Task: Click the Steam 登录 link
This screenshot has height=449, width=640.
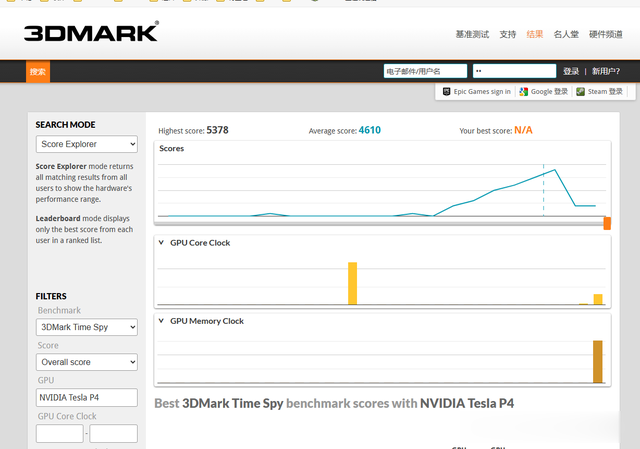Action: click(x=605, y=91)
